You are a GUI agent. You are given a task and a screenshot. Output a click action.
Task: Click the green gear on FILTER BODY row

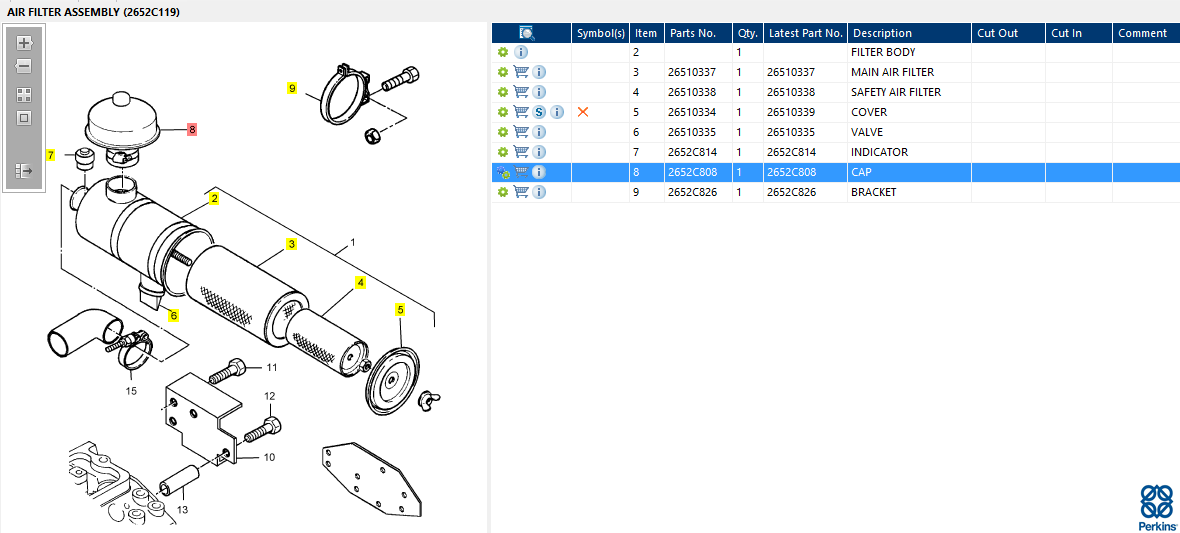(503, 52)
